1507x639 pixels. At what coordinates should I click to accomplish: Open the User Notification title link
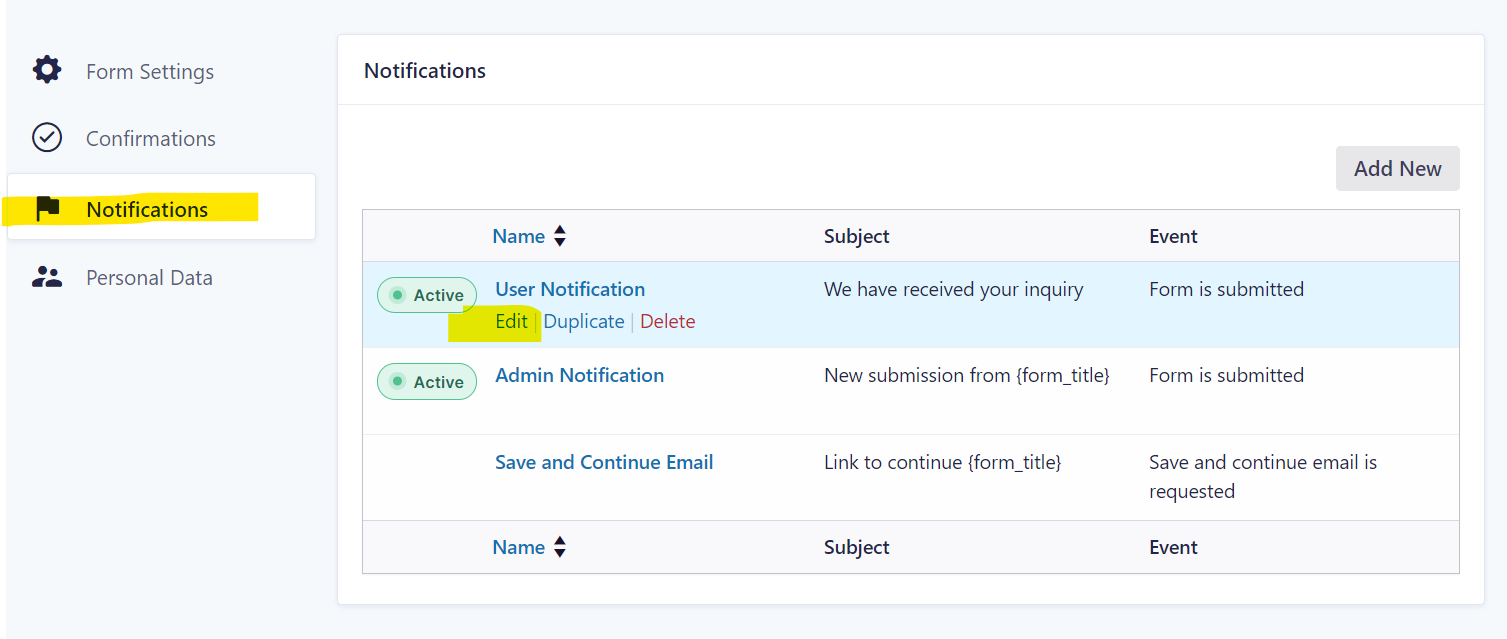coord(570,289)
